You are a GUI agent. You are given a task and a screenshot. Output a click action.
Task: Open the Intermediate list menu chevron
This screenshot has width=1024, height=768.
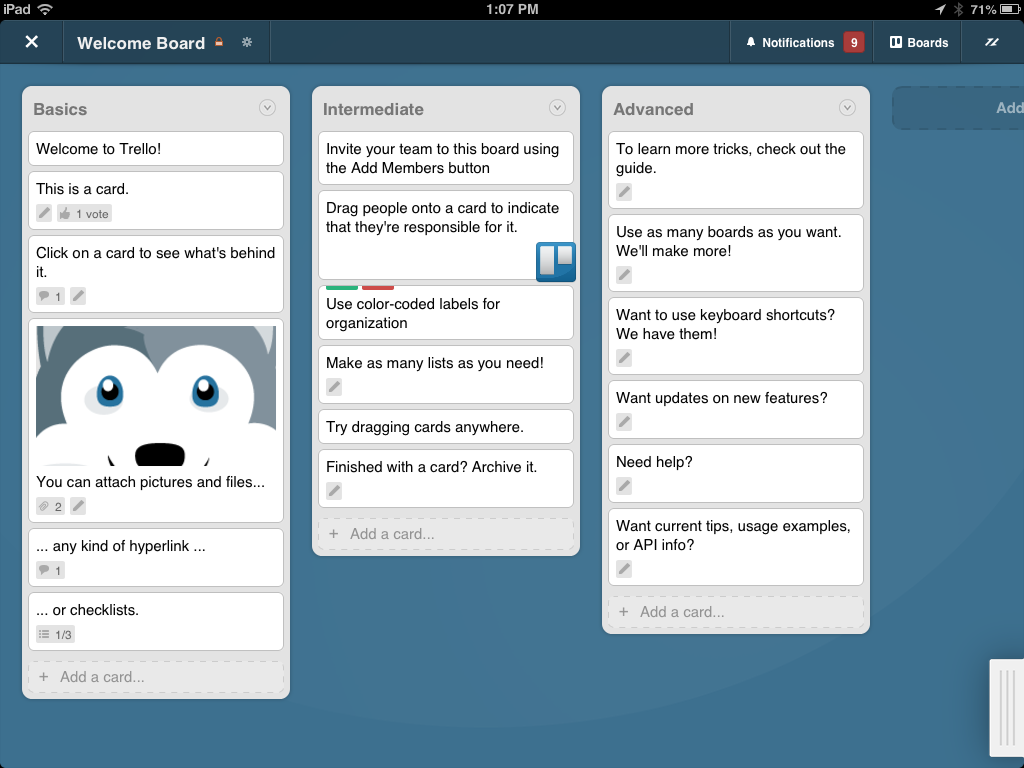click(557, 108)
